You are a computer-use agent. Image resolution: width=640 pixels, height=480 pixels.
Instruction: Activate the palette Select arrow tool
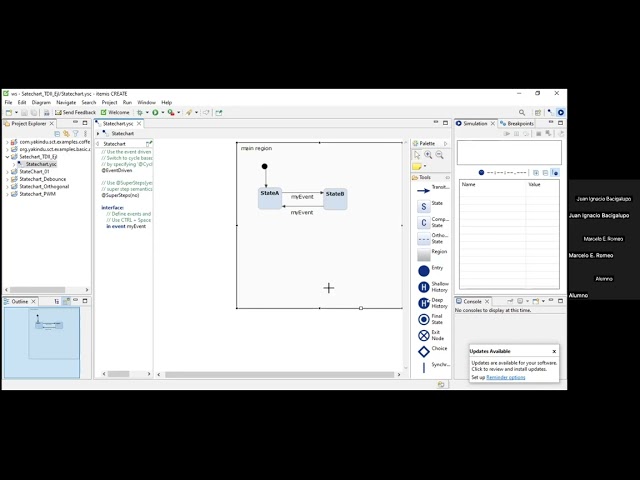pyautogui.click(x=417, y=155)
